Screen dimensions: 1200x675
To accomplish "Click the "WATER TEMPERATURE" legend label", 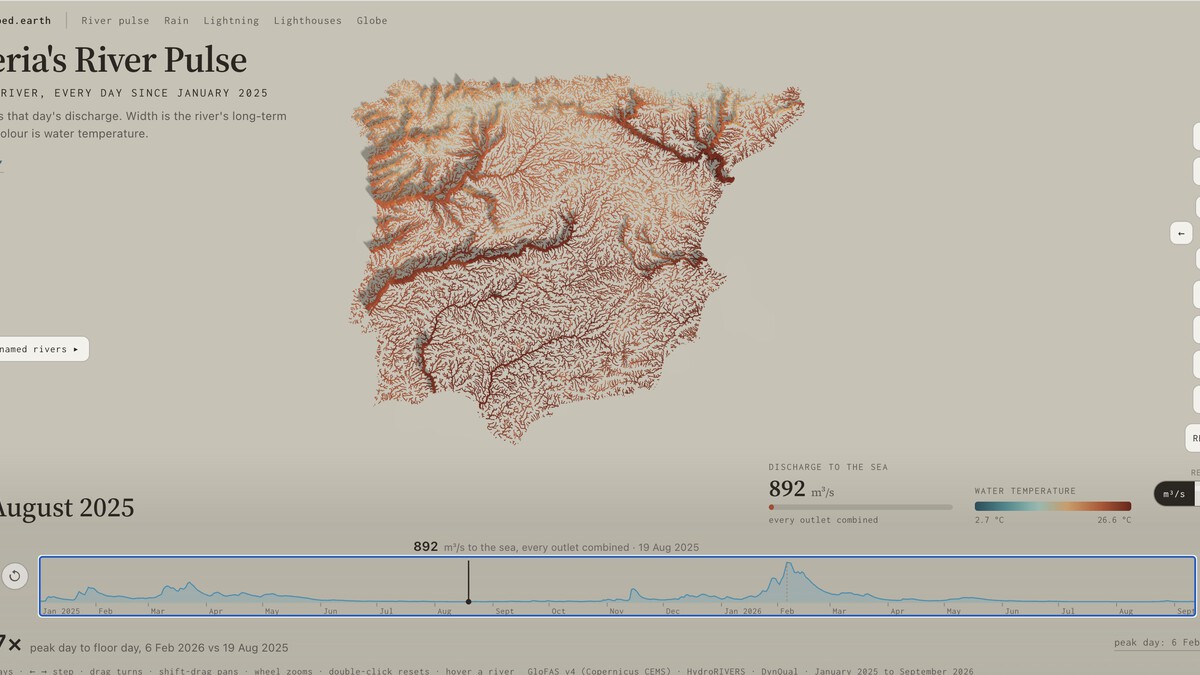I will pyautogui.click(x=1025, y=491).
